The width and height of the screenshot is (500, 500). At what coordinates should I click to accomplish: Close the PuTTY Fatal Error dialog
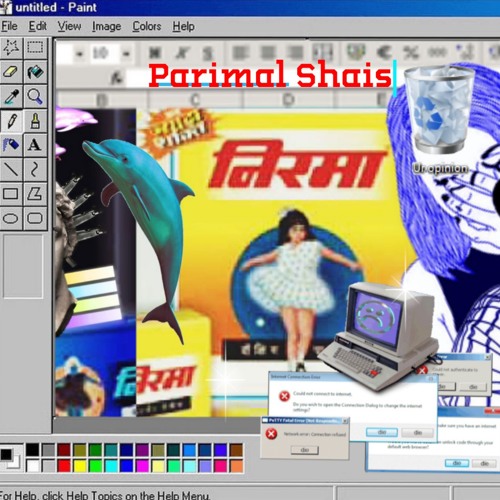[345, 421]
